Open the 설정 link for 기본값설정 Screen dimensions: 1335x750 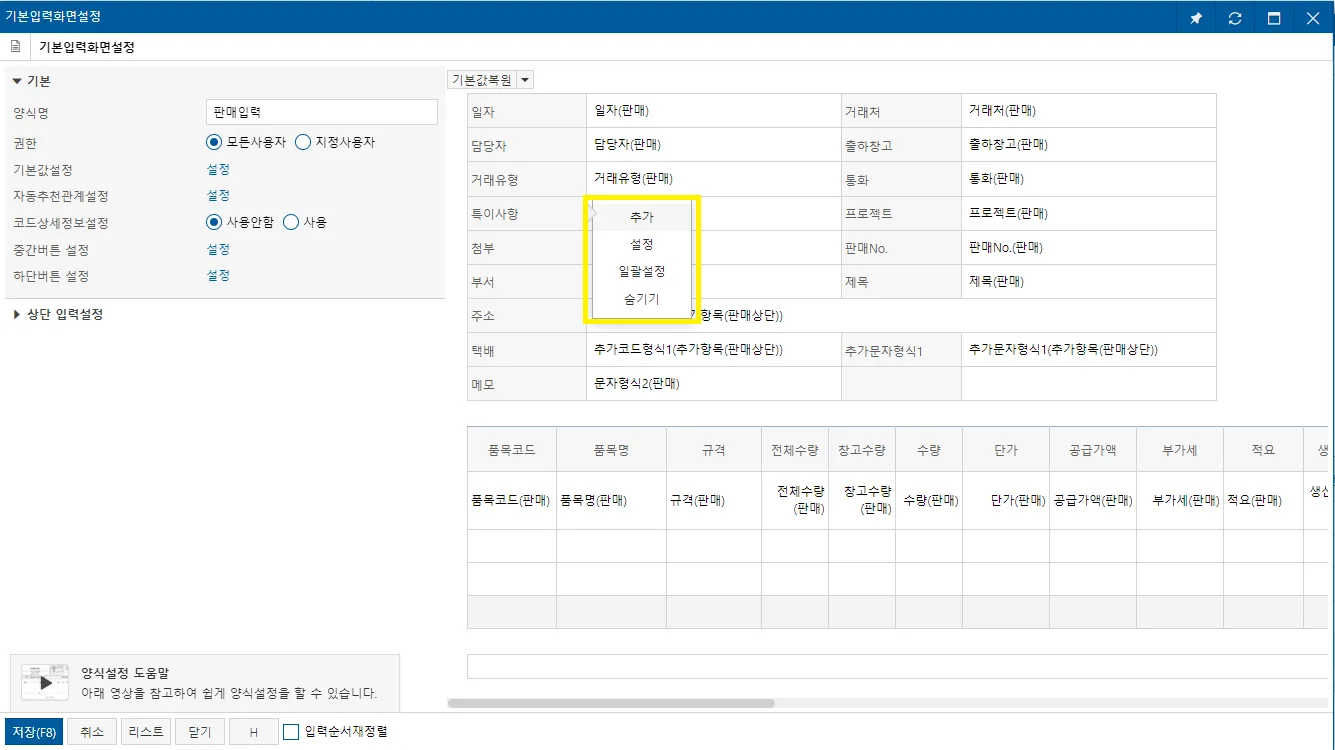(x=218, y=170)
